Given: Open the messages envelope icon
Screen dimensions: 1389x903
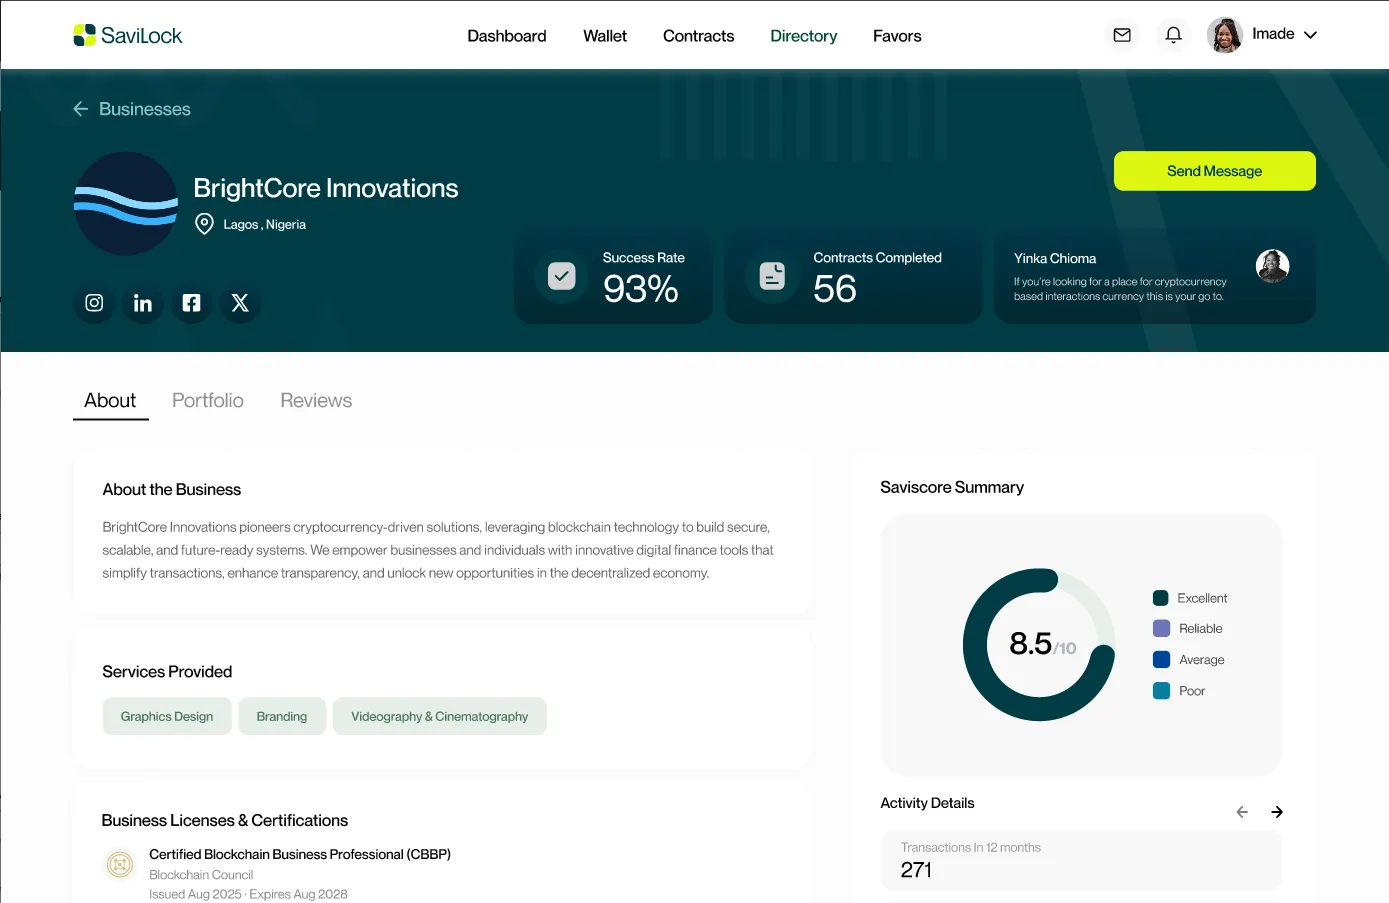Looking at the screenshot, I should 1121,34.
